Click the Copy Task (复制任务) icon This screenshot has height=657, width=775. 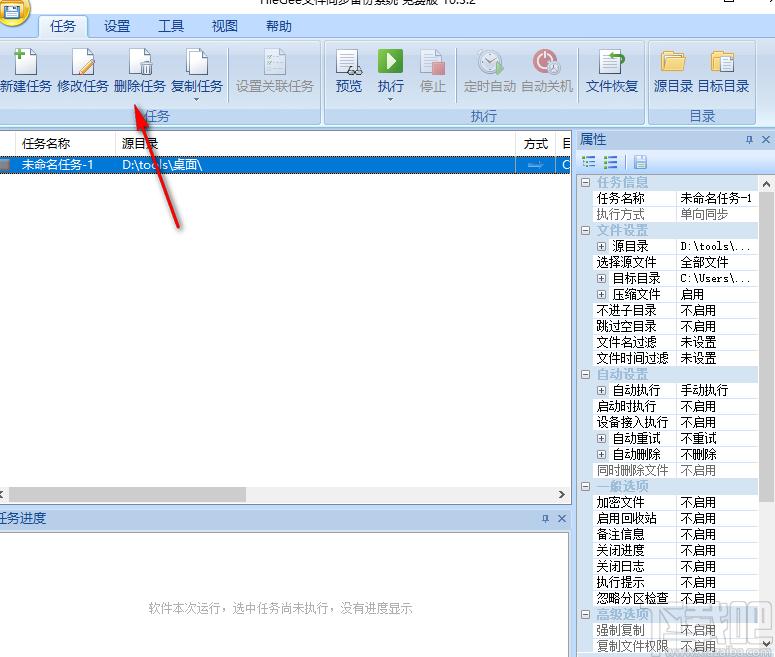pyautogui.click(x=197, y=61)
